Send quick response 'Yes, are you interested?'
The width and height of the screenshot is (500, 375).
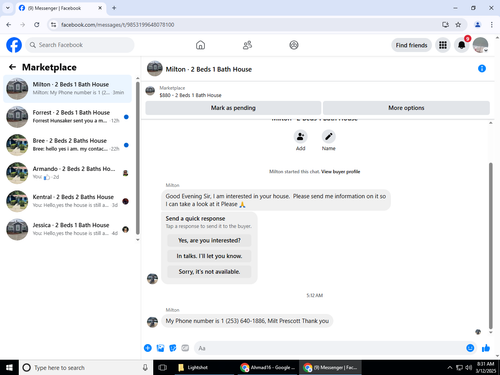(209, 240)
